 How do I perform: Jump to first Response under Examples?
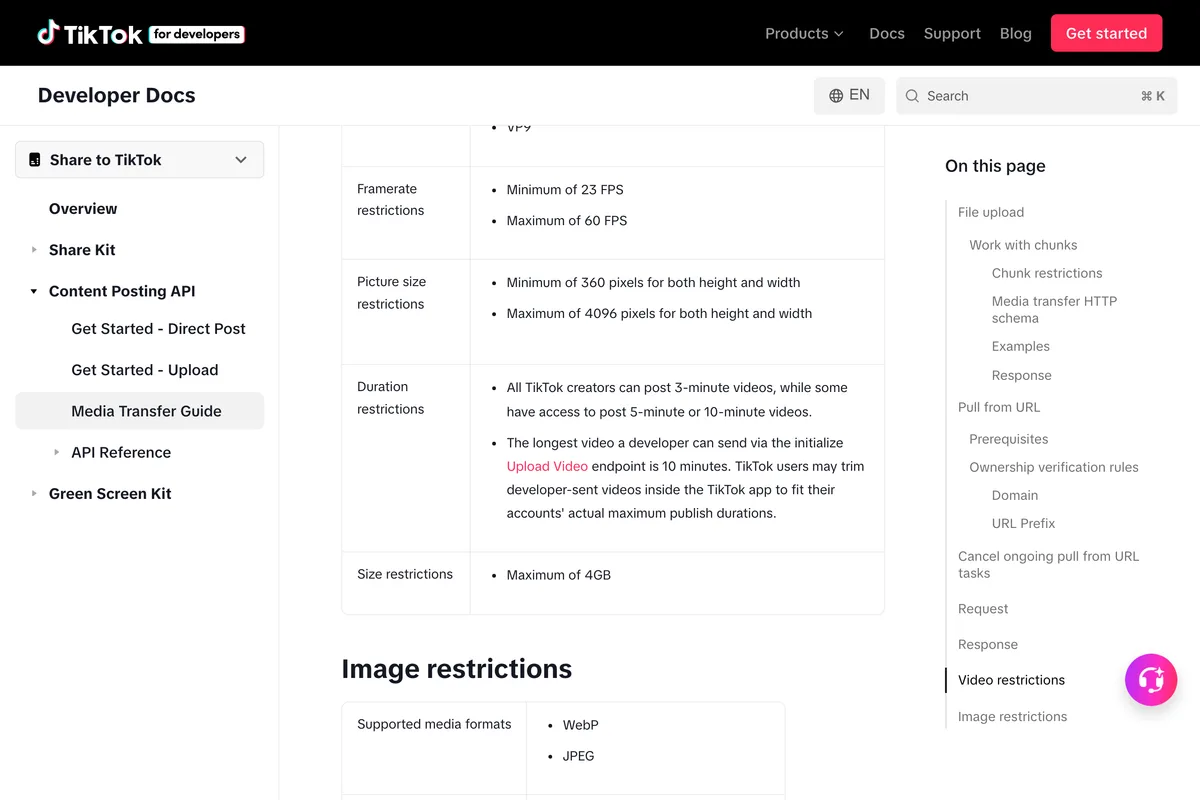pos(1022,376)
